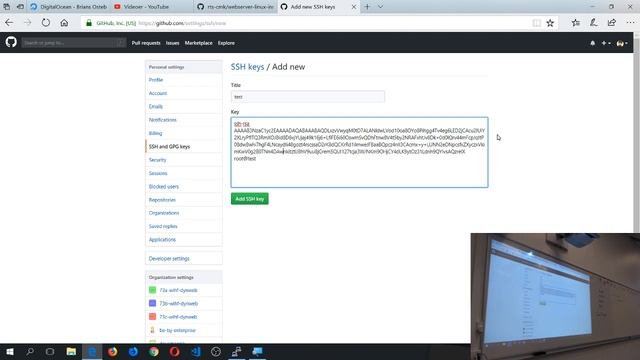This screenshot has height=360, width=640.
Task: Close the Add new SSH keys tab
Action: coord(354,7)
